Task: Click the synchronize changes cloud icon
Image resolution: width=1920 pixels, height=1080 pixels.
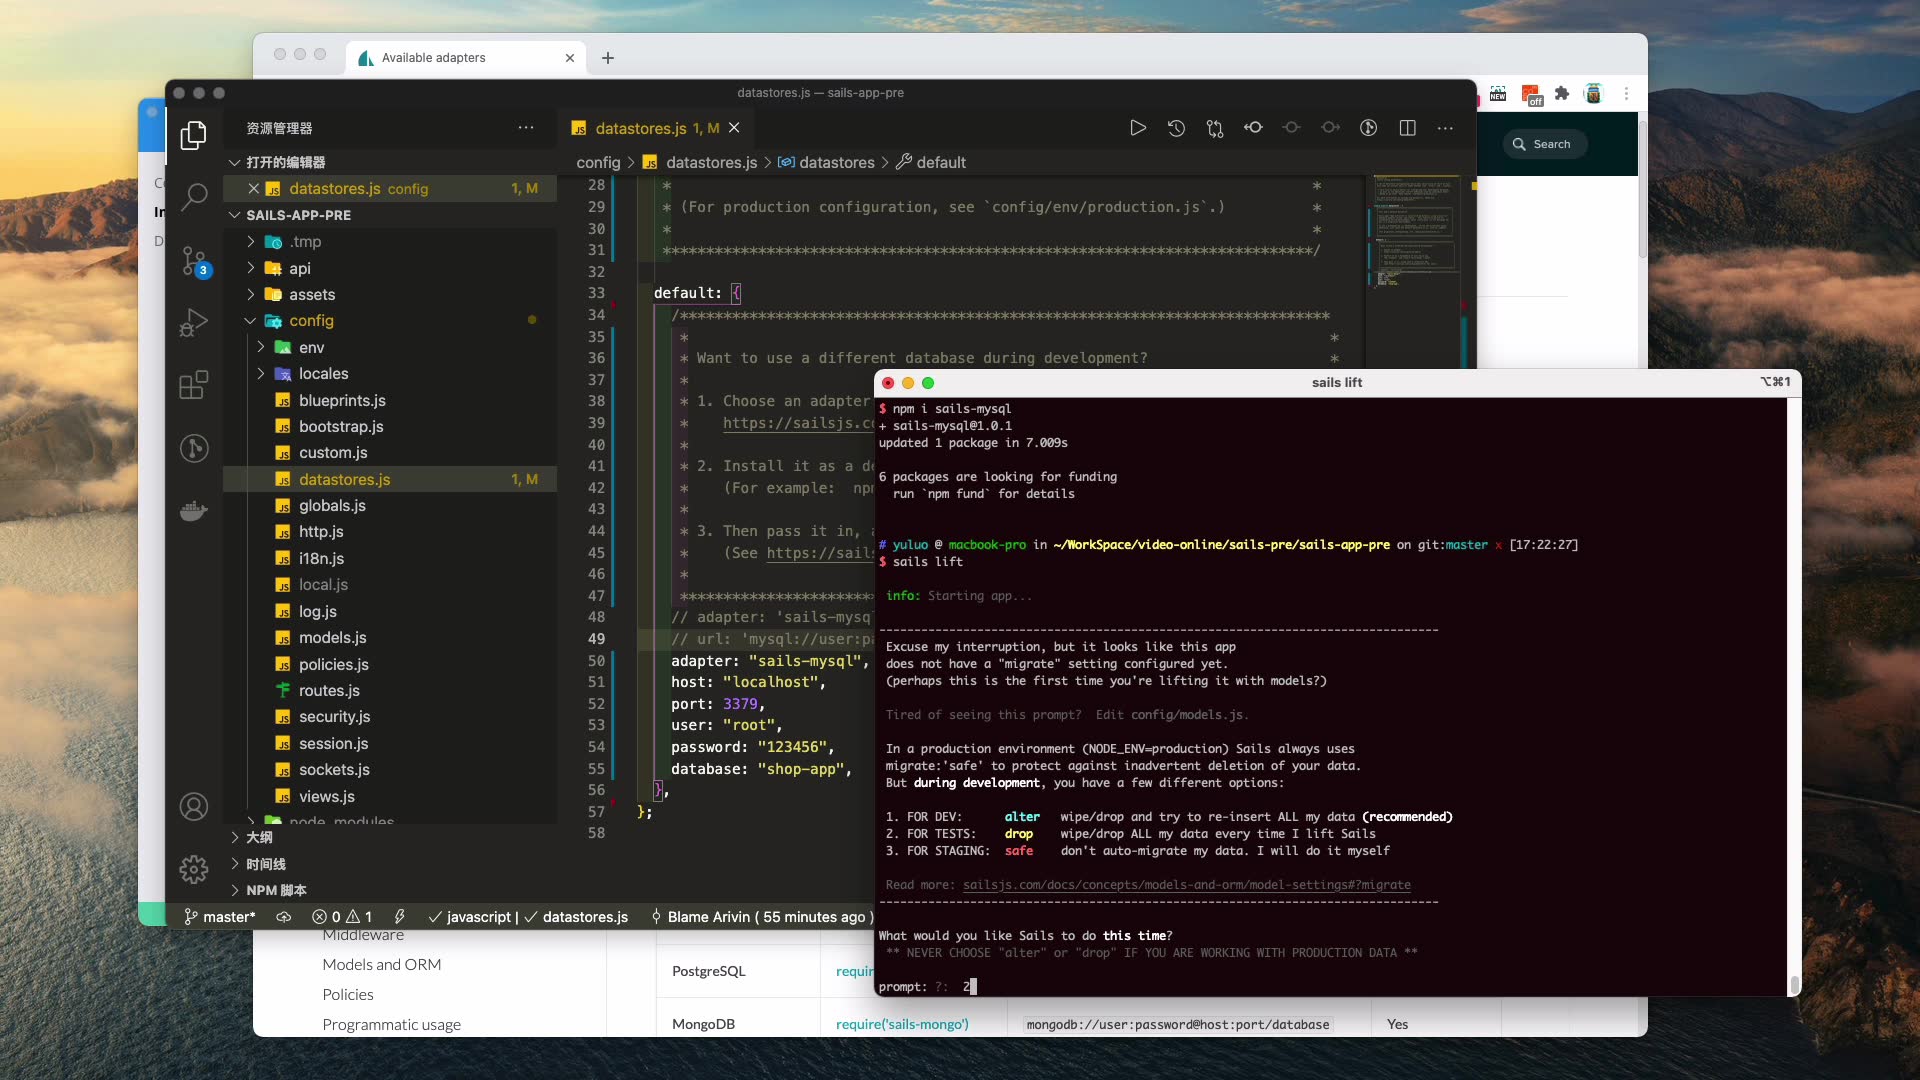Action: [284, 917]
